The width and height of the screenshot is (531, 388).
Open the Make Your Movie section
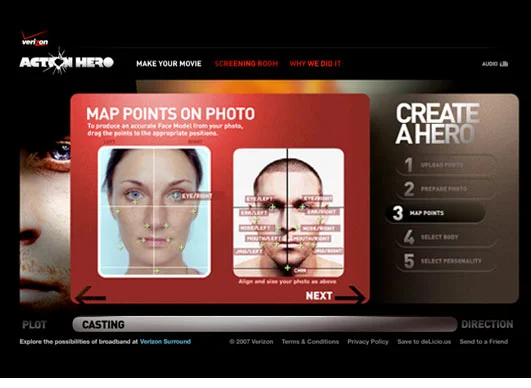pos(169,64)
